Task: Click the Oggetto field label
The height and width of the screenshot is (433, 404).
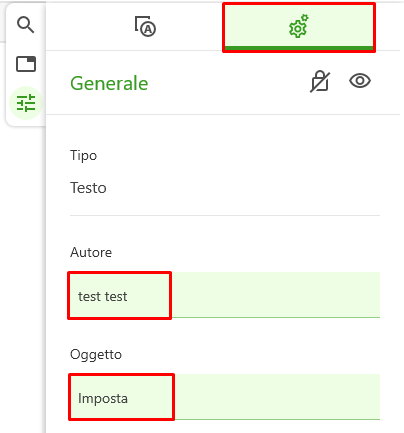Action: [x=96, y=355]
